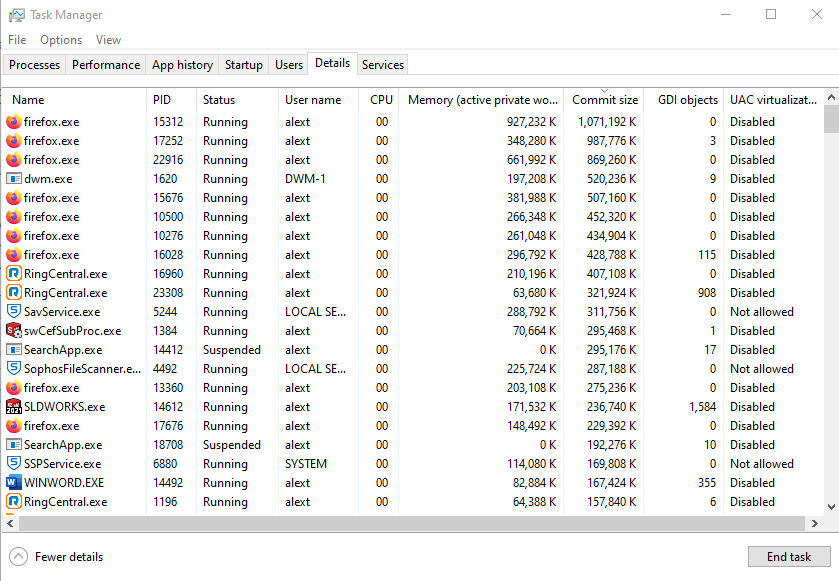Sort by the UAC virtualization column header
839x581 pixels.
[x=774, y=100]
